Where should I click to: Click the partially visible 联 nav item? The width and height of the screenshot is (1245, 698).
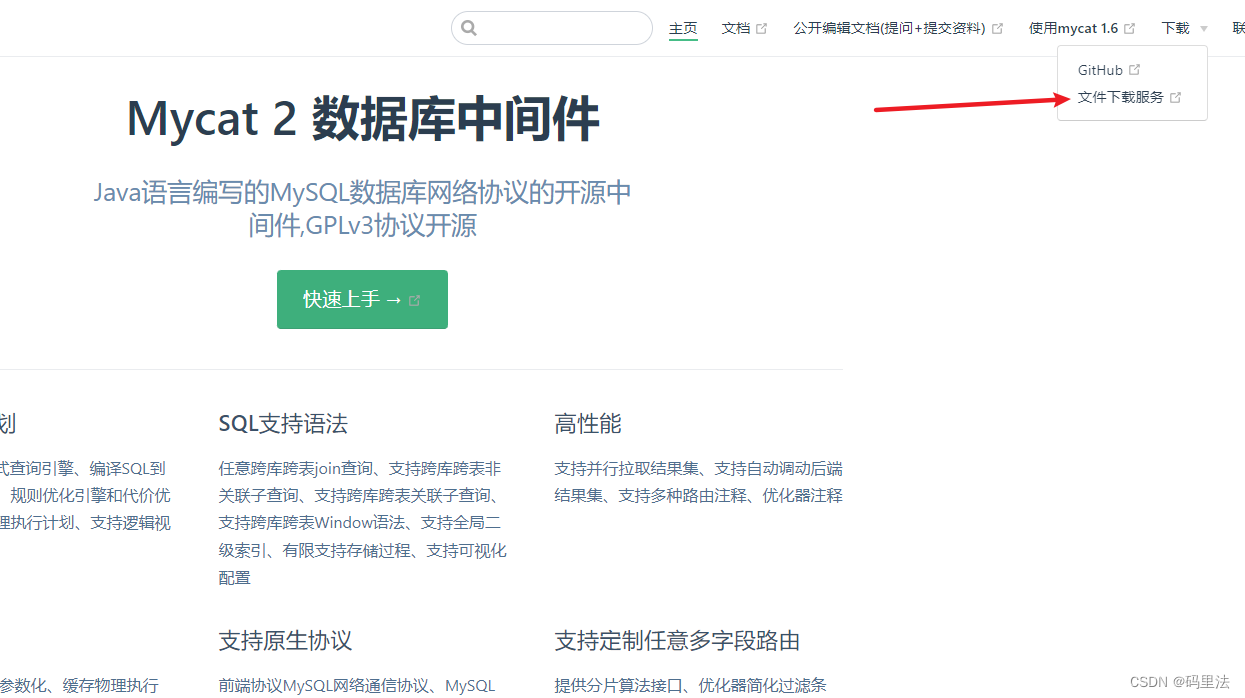(x=1240, y=27)
